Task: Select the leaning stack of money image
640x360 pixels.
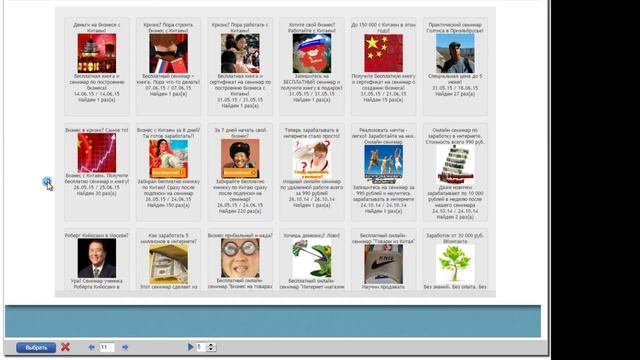Action: click(455, 164)
